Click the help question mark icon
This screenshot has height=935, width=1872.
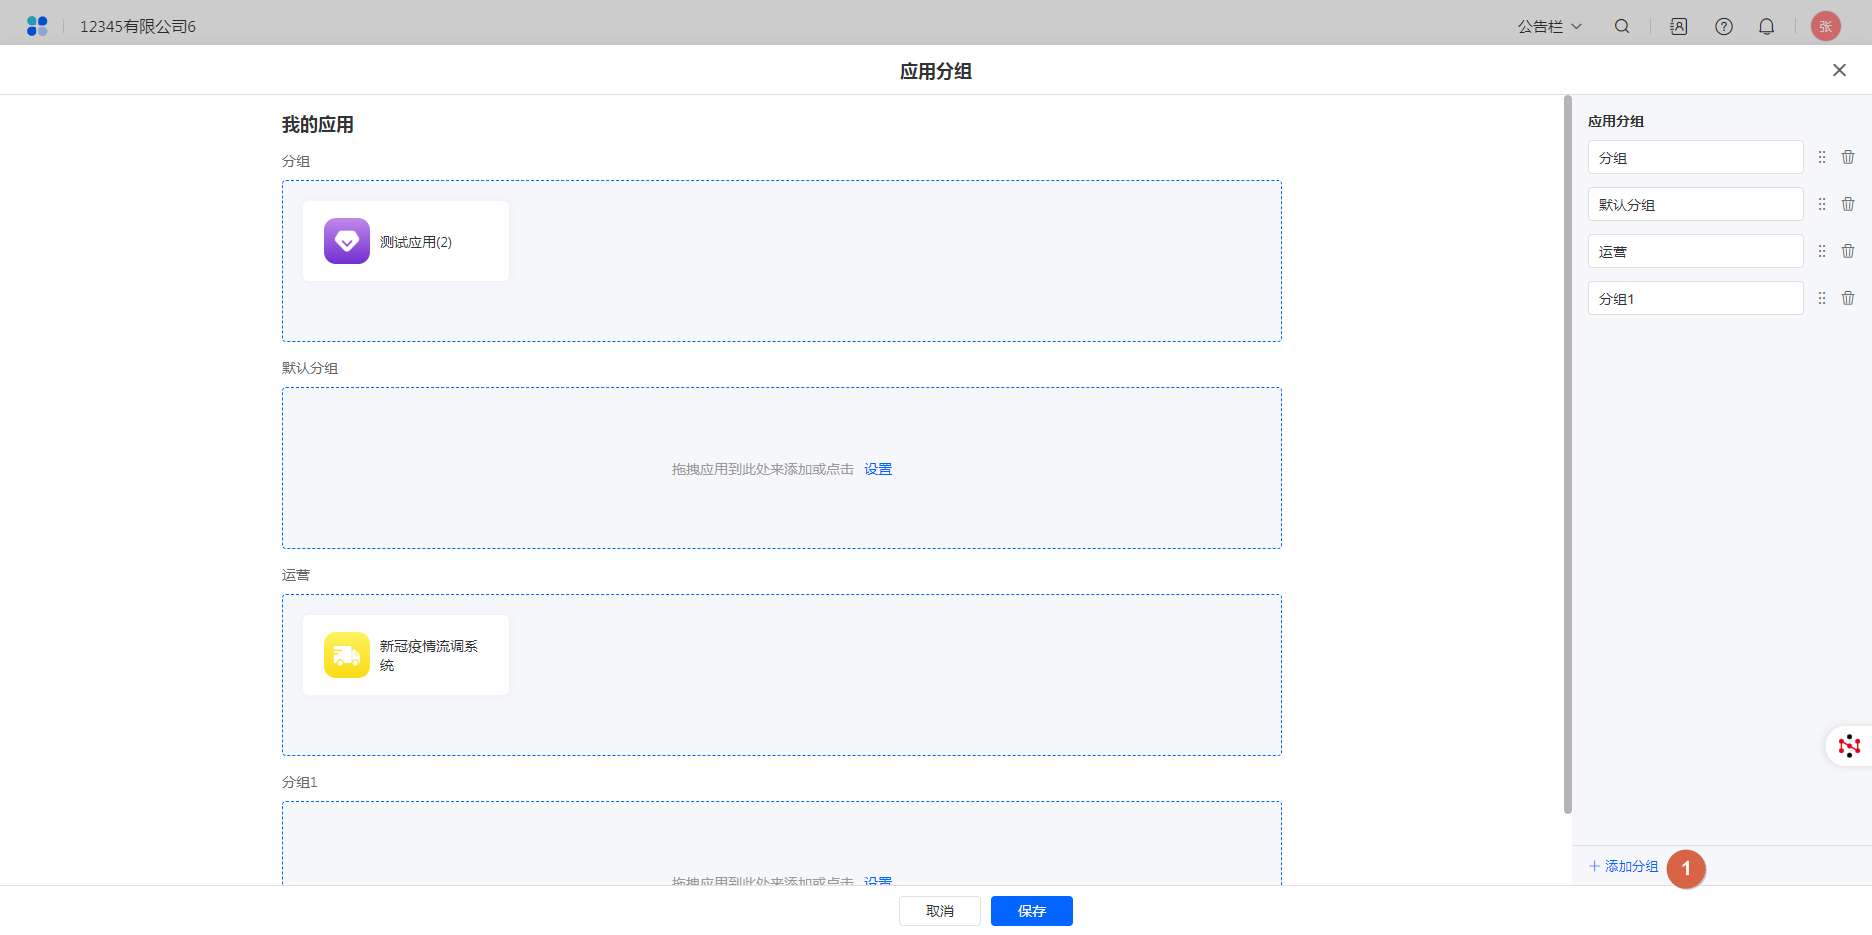coord(1724,27)
